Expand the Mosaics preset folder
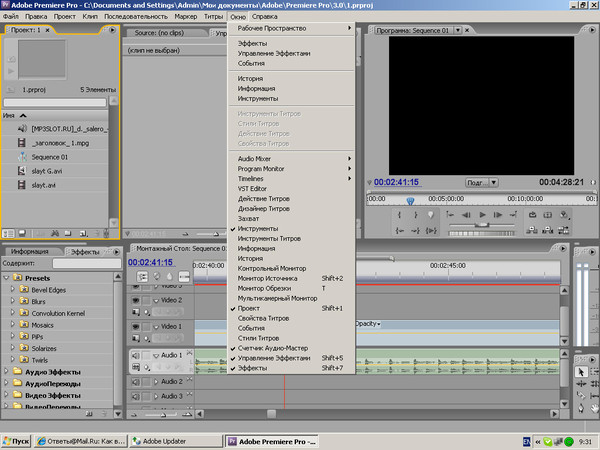Image resolution: width=600 pixels, height=450 pixels. pos(13,324)
